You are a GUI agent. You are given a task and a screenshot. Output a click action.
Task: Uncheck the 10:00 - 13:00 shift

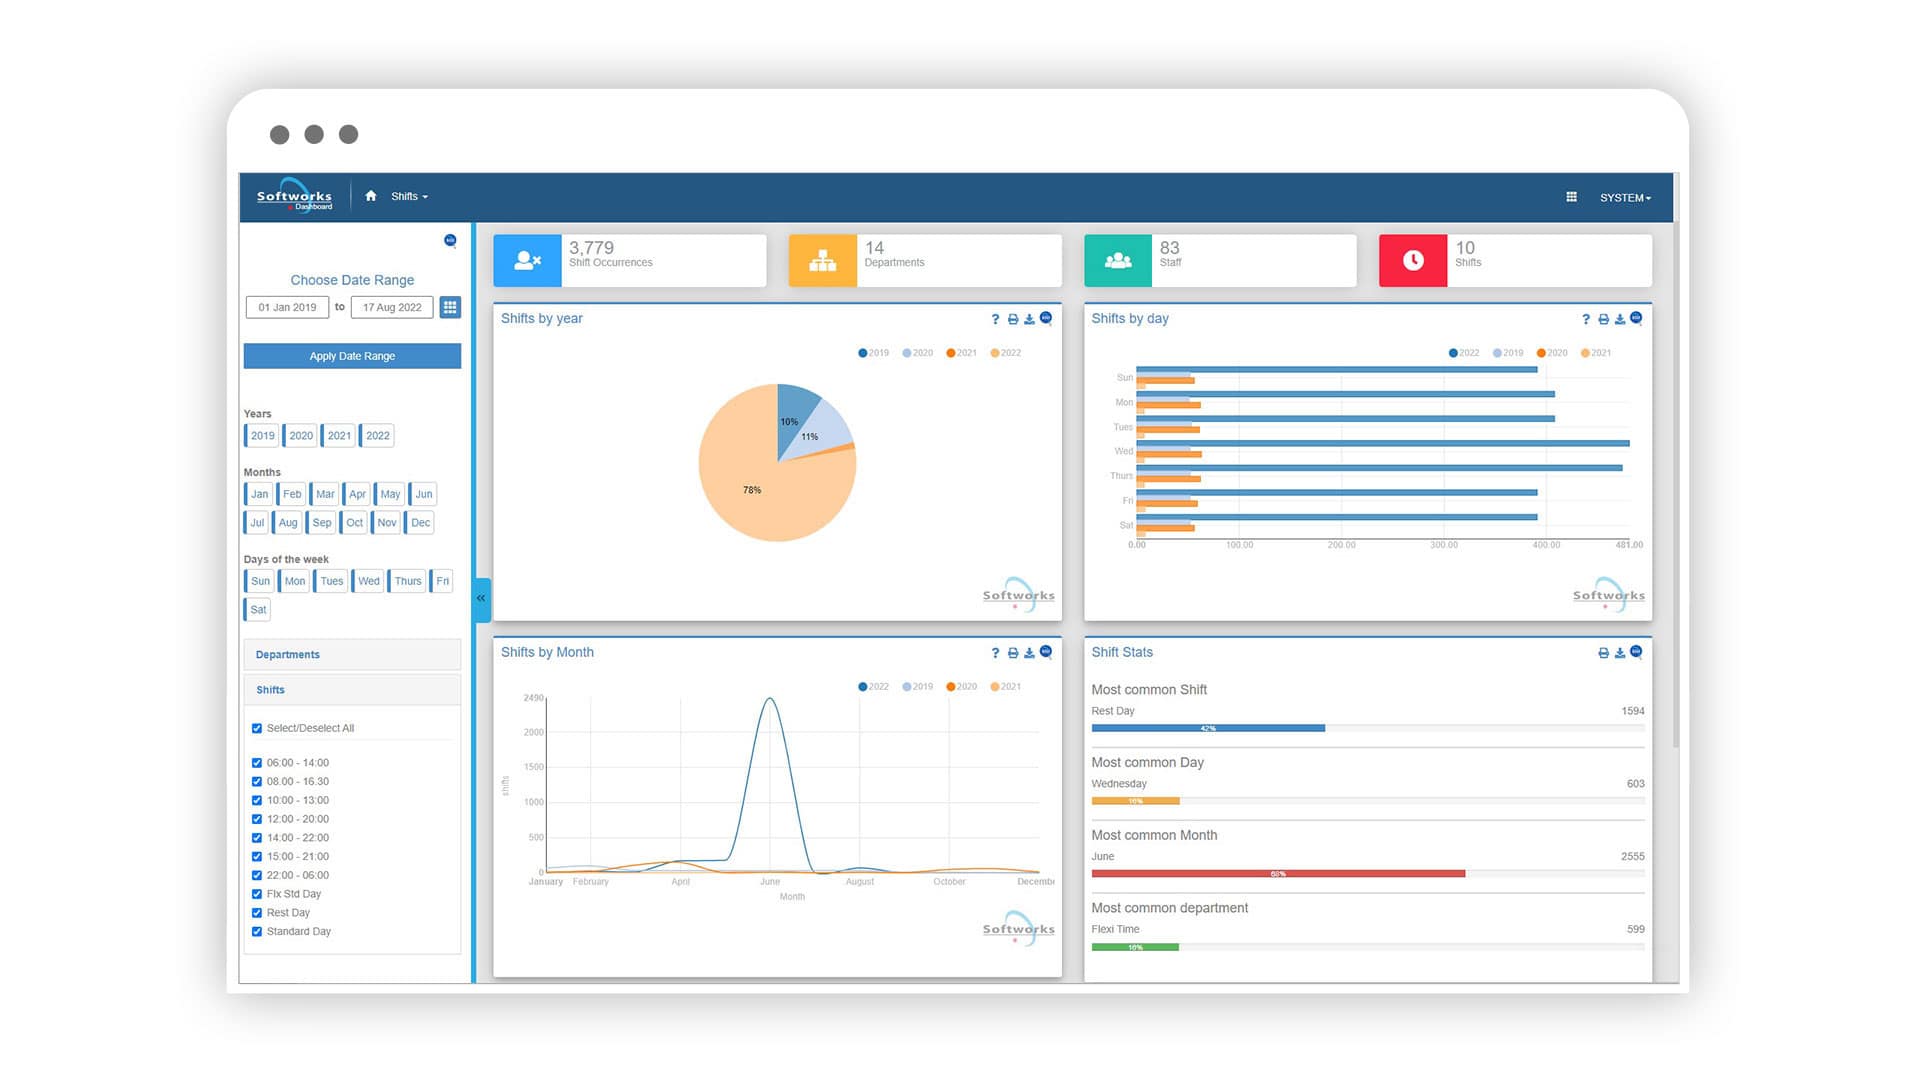click(257, 800)
